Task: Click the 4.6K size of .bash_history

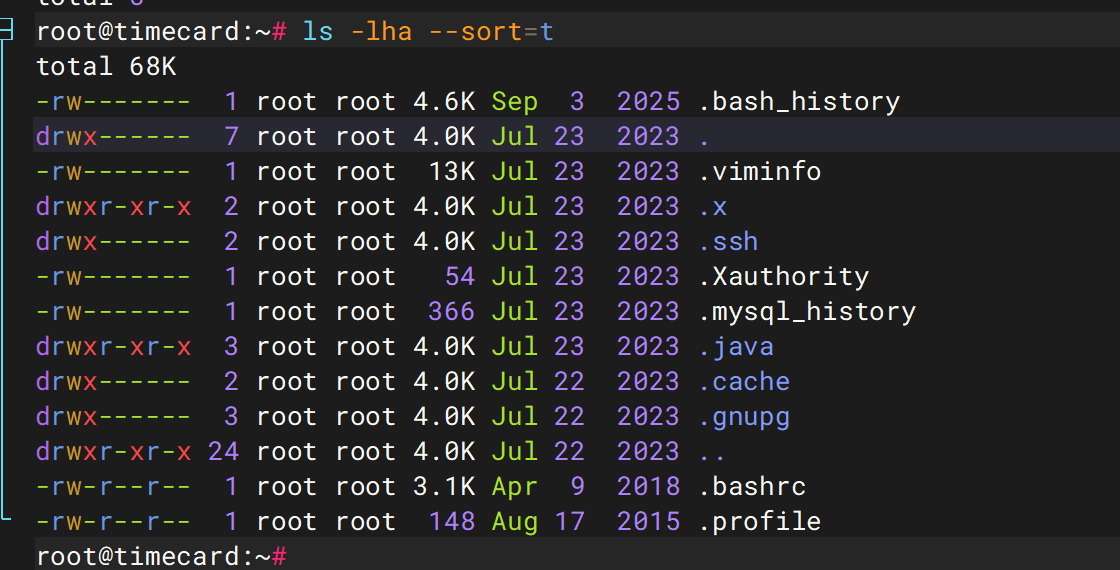Action: (x=444, y=101)
